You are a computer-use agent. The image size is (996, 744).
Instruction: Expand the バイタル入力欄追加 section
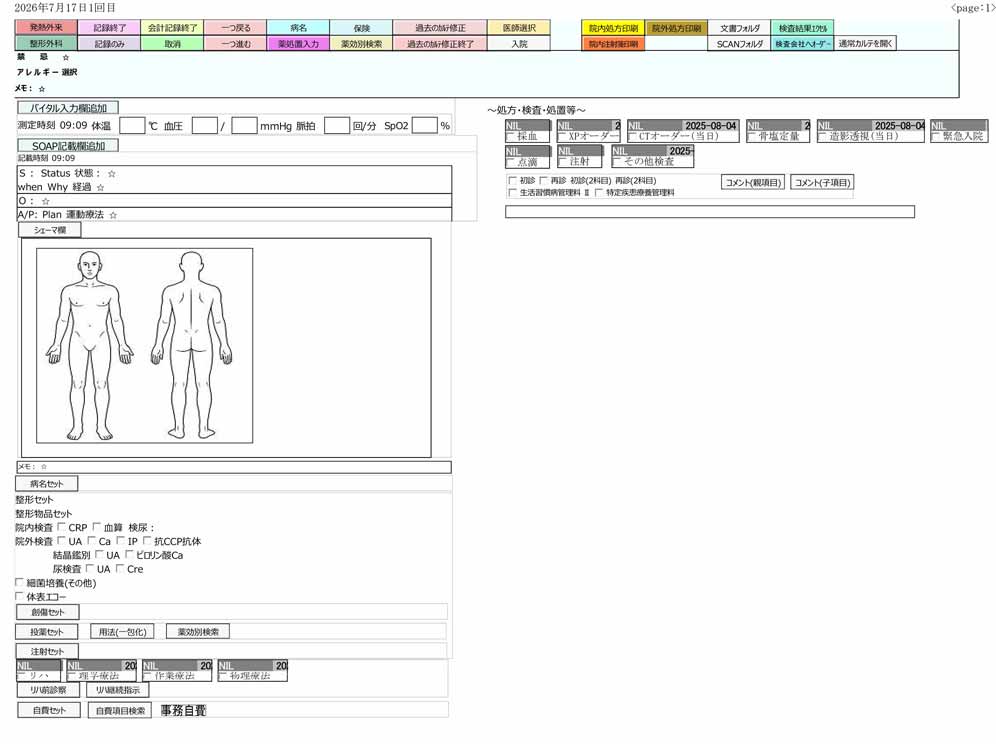tap(68, 108)
